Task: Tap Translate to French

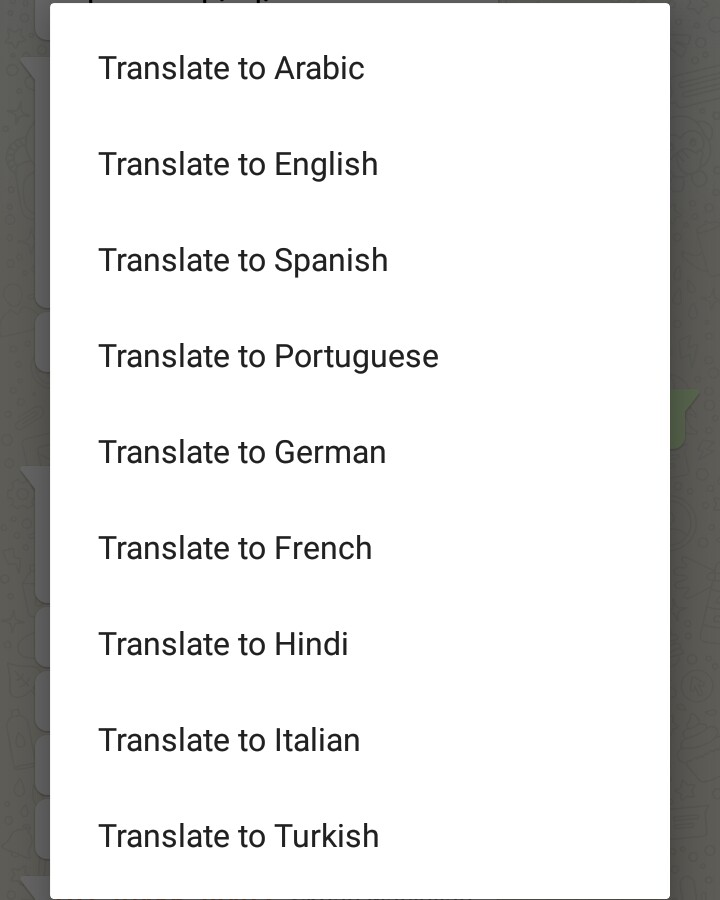Action: tap(360, 548)
